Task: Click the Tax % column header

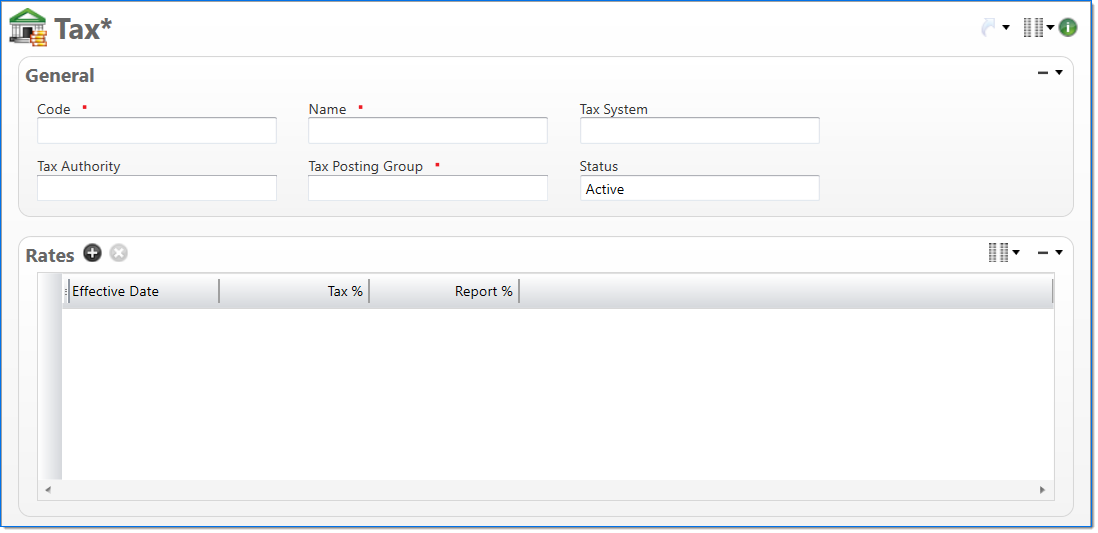Action: pos(295,291)
